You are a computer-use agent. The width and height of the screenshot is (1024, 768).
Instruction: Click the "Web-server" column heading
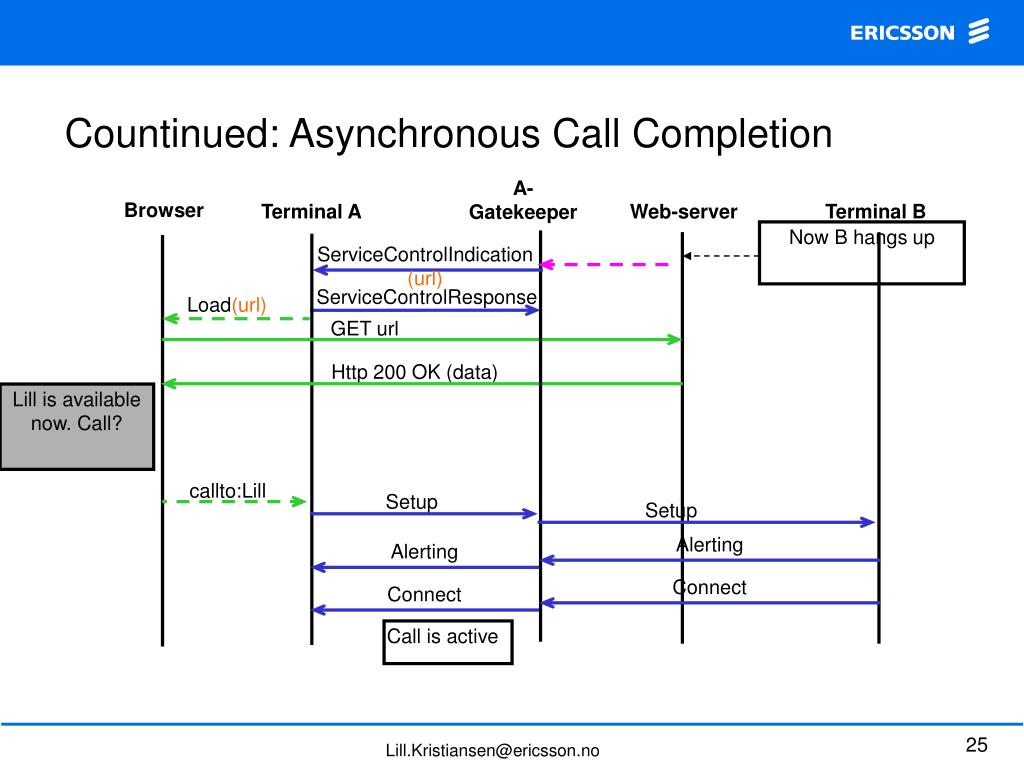tap(683, 212)
